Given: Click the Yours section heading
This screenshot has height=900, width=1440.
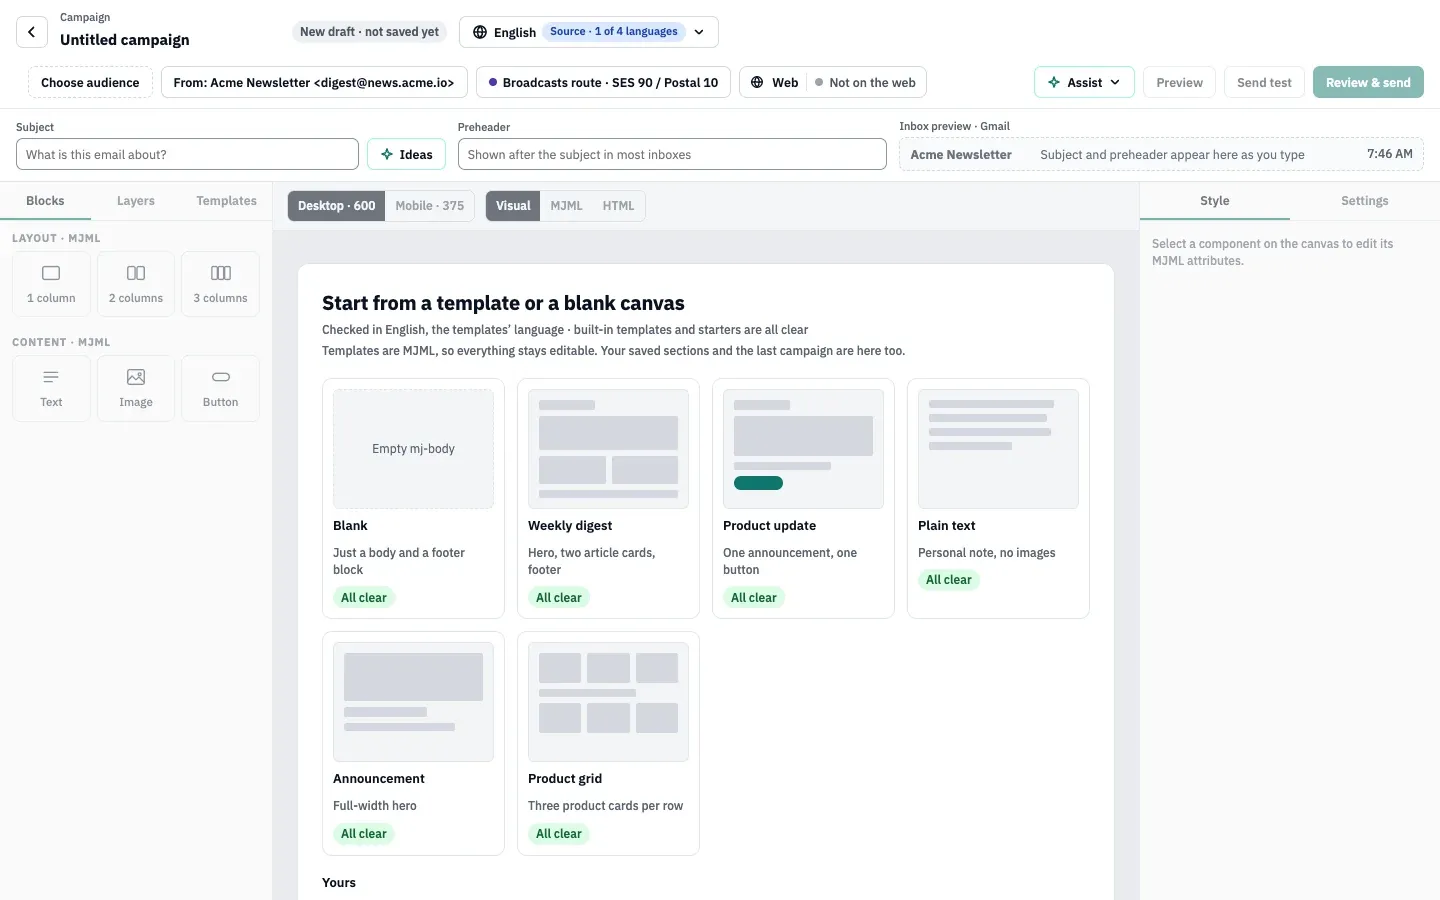Looking at the screenshot, I should point(339,883).
